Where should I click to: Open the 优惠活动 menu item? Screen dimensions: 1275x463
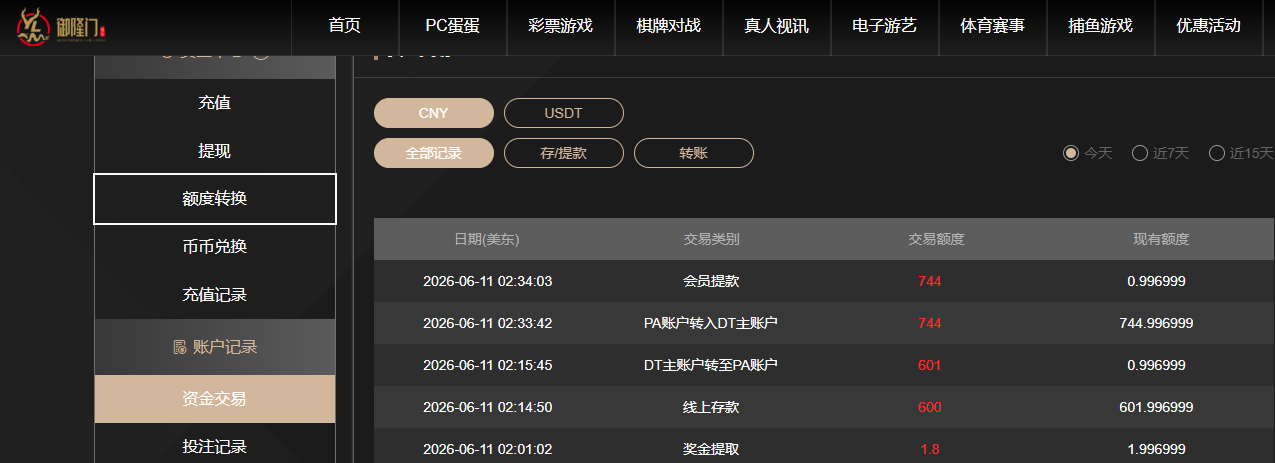tap(1209, 26)
